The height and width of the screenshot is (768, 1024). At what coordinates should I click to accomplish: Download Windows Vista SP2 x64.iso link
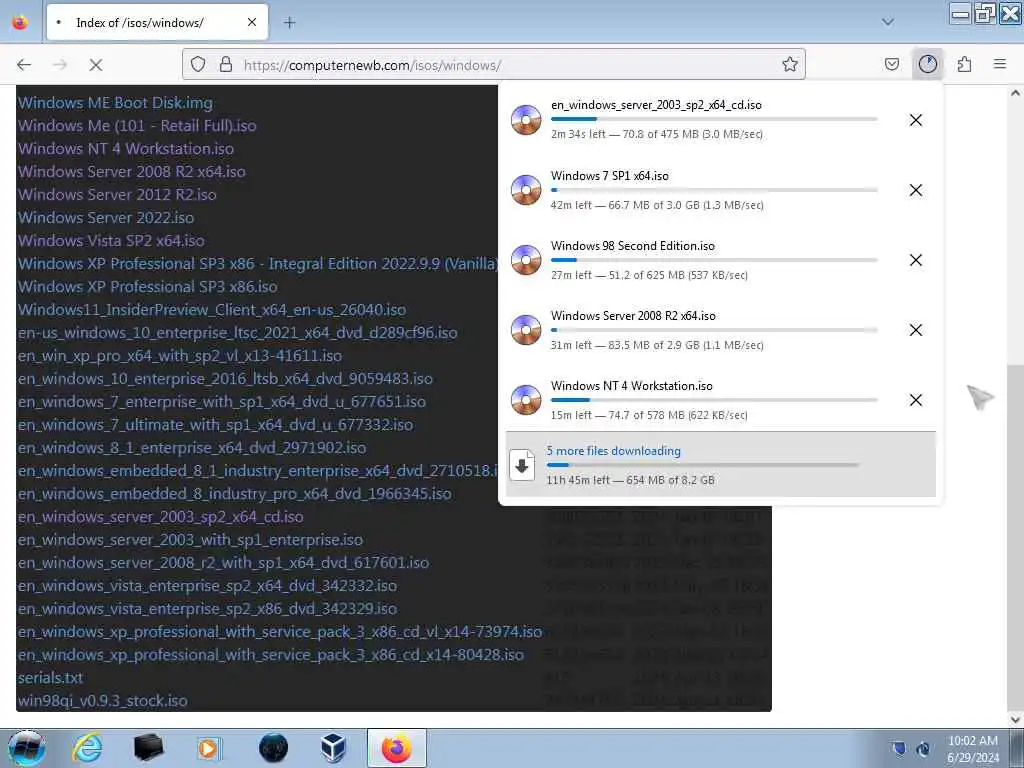[111, 240]
